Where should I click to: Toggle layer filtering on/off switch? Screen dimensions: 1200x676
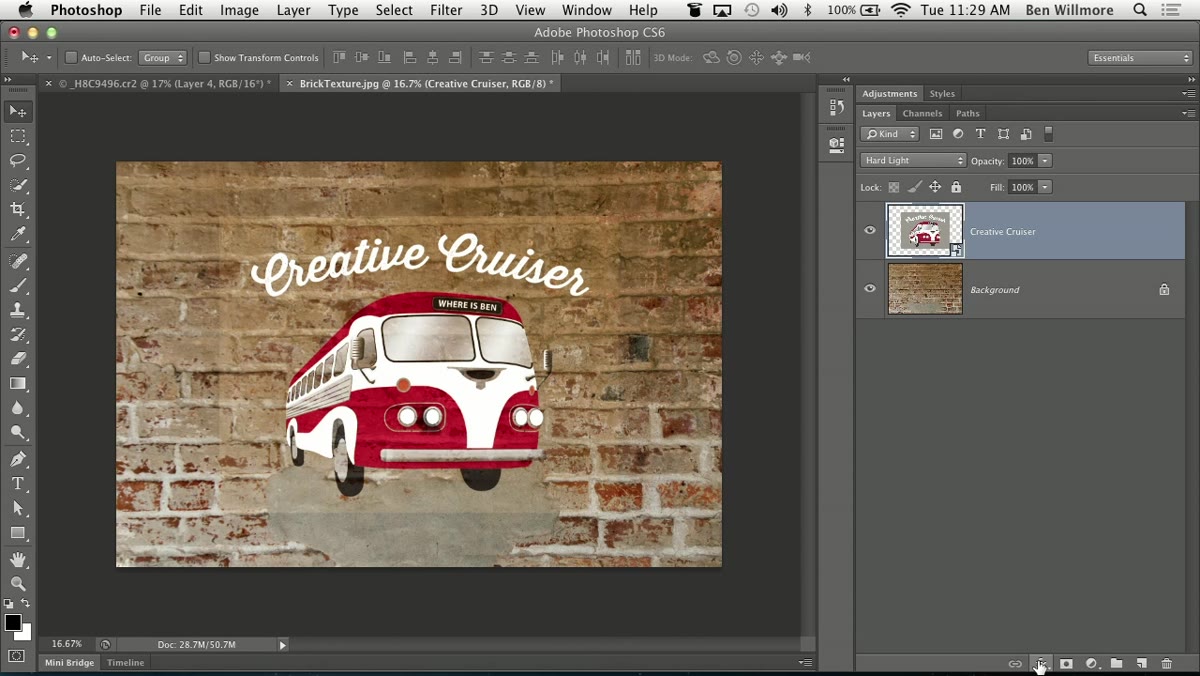tap(1048, 134)
